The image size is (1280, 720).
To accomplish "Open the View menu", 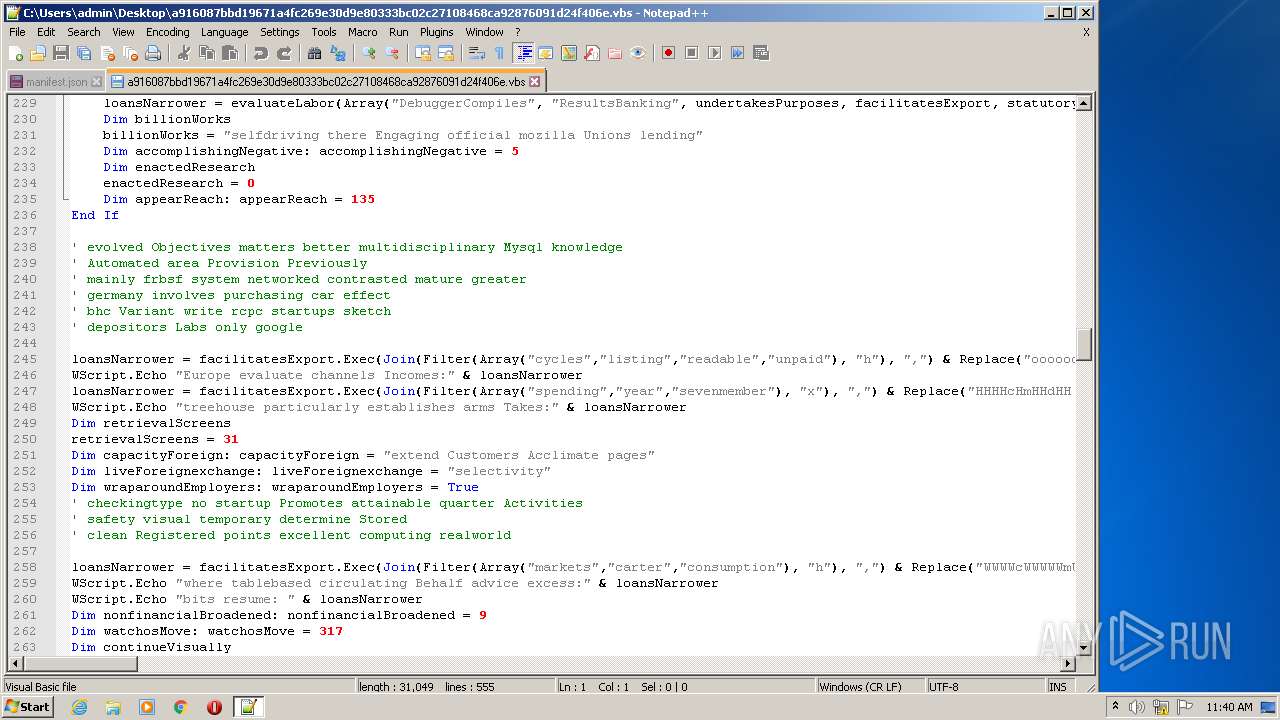I will click(x=123, y=32).
